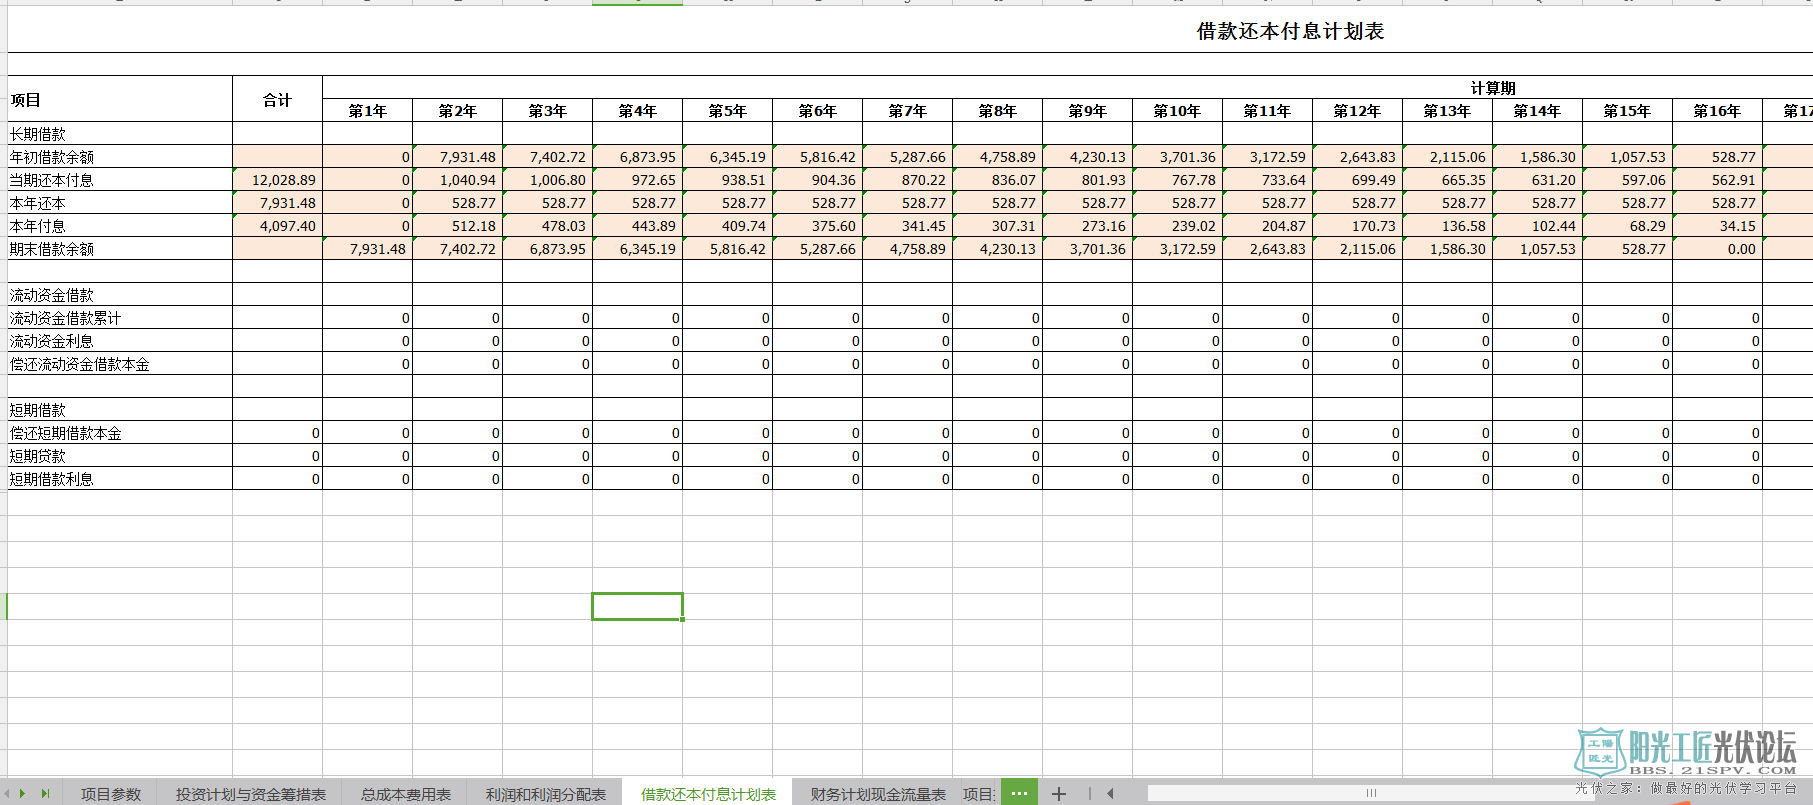
Task: Click the 流动资金利息 row label
Action: click(x=52, y=341)
